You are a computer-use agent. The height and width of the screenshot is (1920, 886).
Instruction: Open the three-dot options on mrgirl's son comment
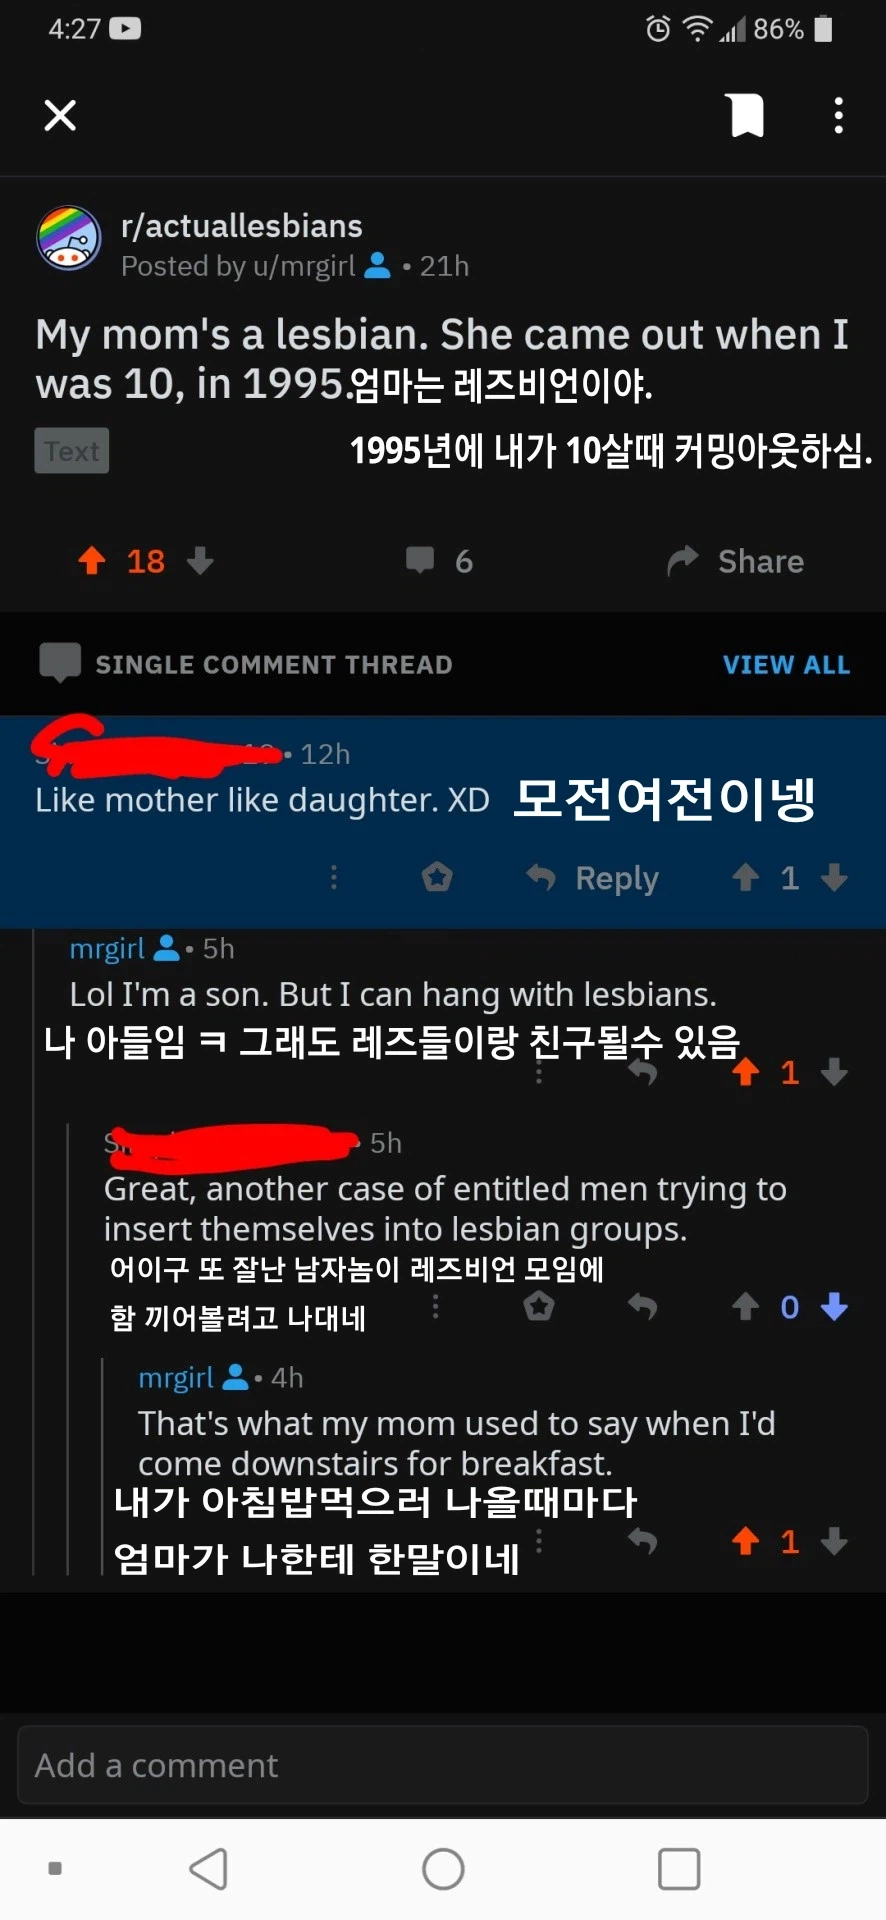(538, 1073)
